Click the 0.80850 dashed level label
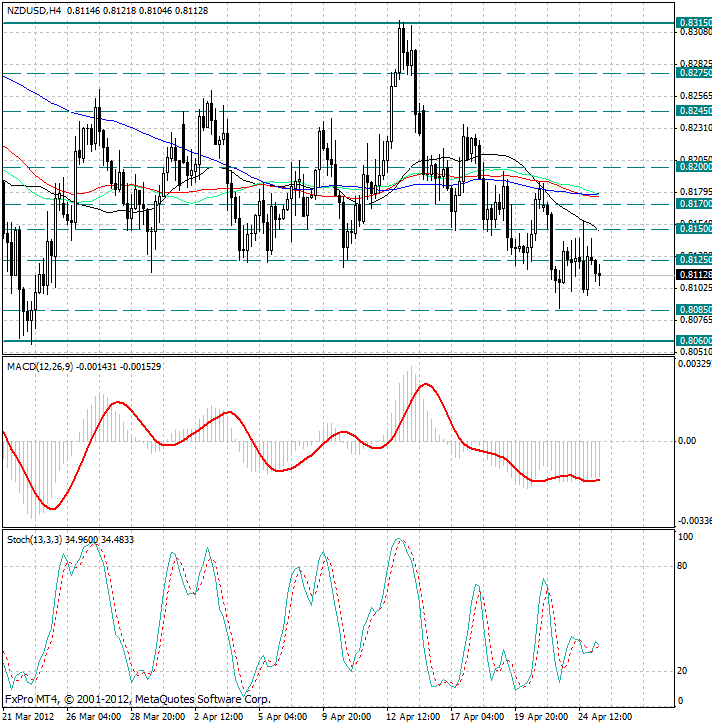The height and width of the screenshot is (724, 712). point(693,310)
